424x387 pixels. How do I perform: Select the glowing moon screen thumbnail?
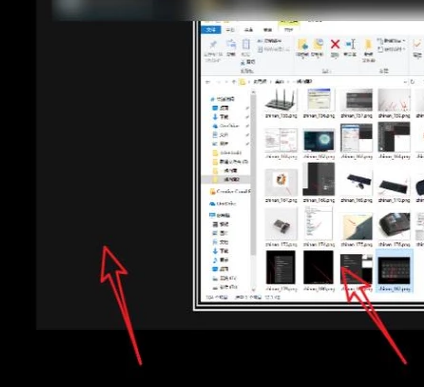point(319,140)
